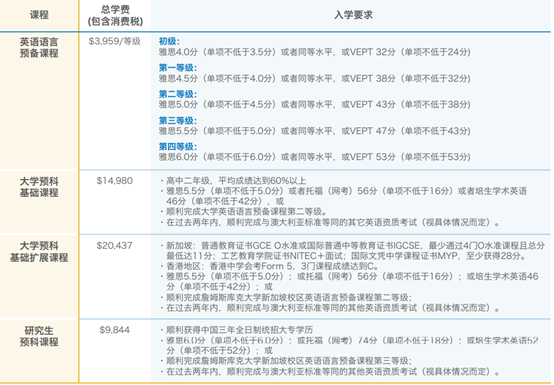Screen dimensions: 554x385
Task: Select the 大学预科基础课程 row label
Action: pos(39,187)
